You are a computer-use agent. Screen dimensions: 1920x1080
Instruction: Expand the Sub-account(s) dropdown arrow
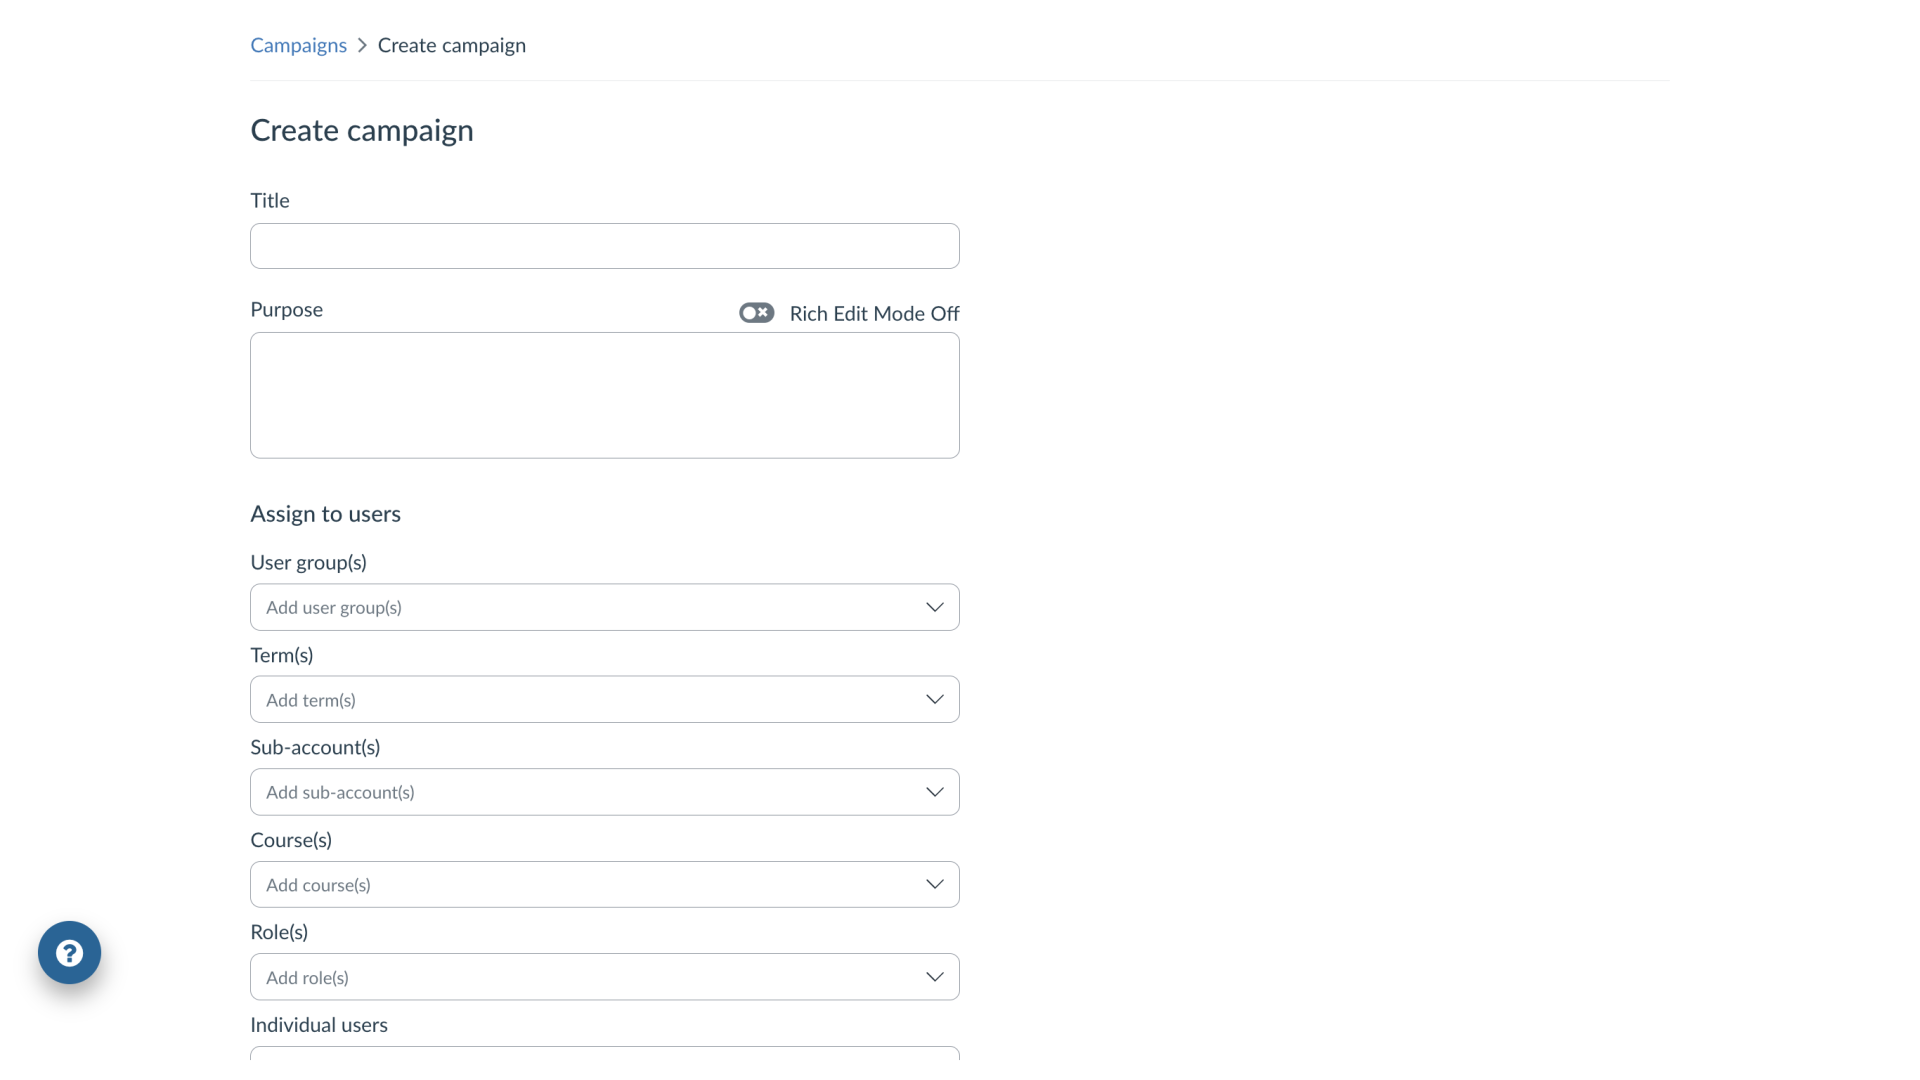[934, 792]
